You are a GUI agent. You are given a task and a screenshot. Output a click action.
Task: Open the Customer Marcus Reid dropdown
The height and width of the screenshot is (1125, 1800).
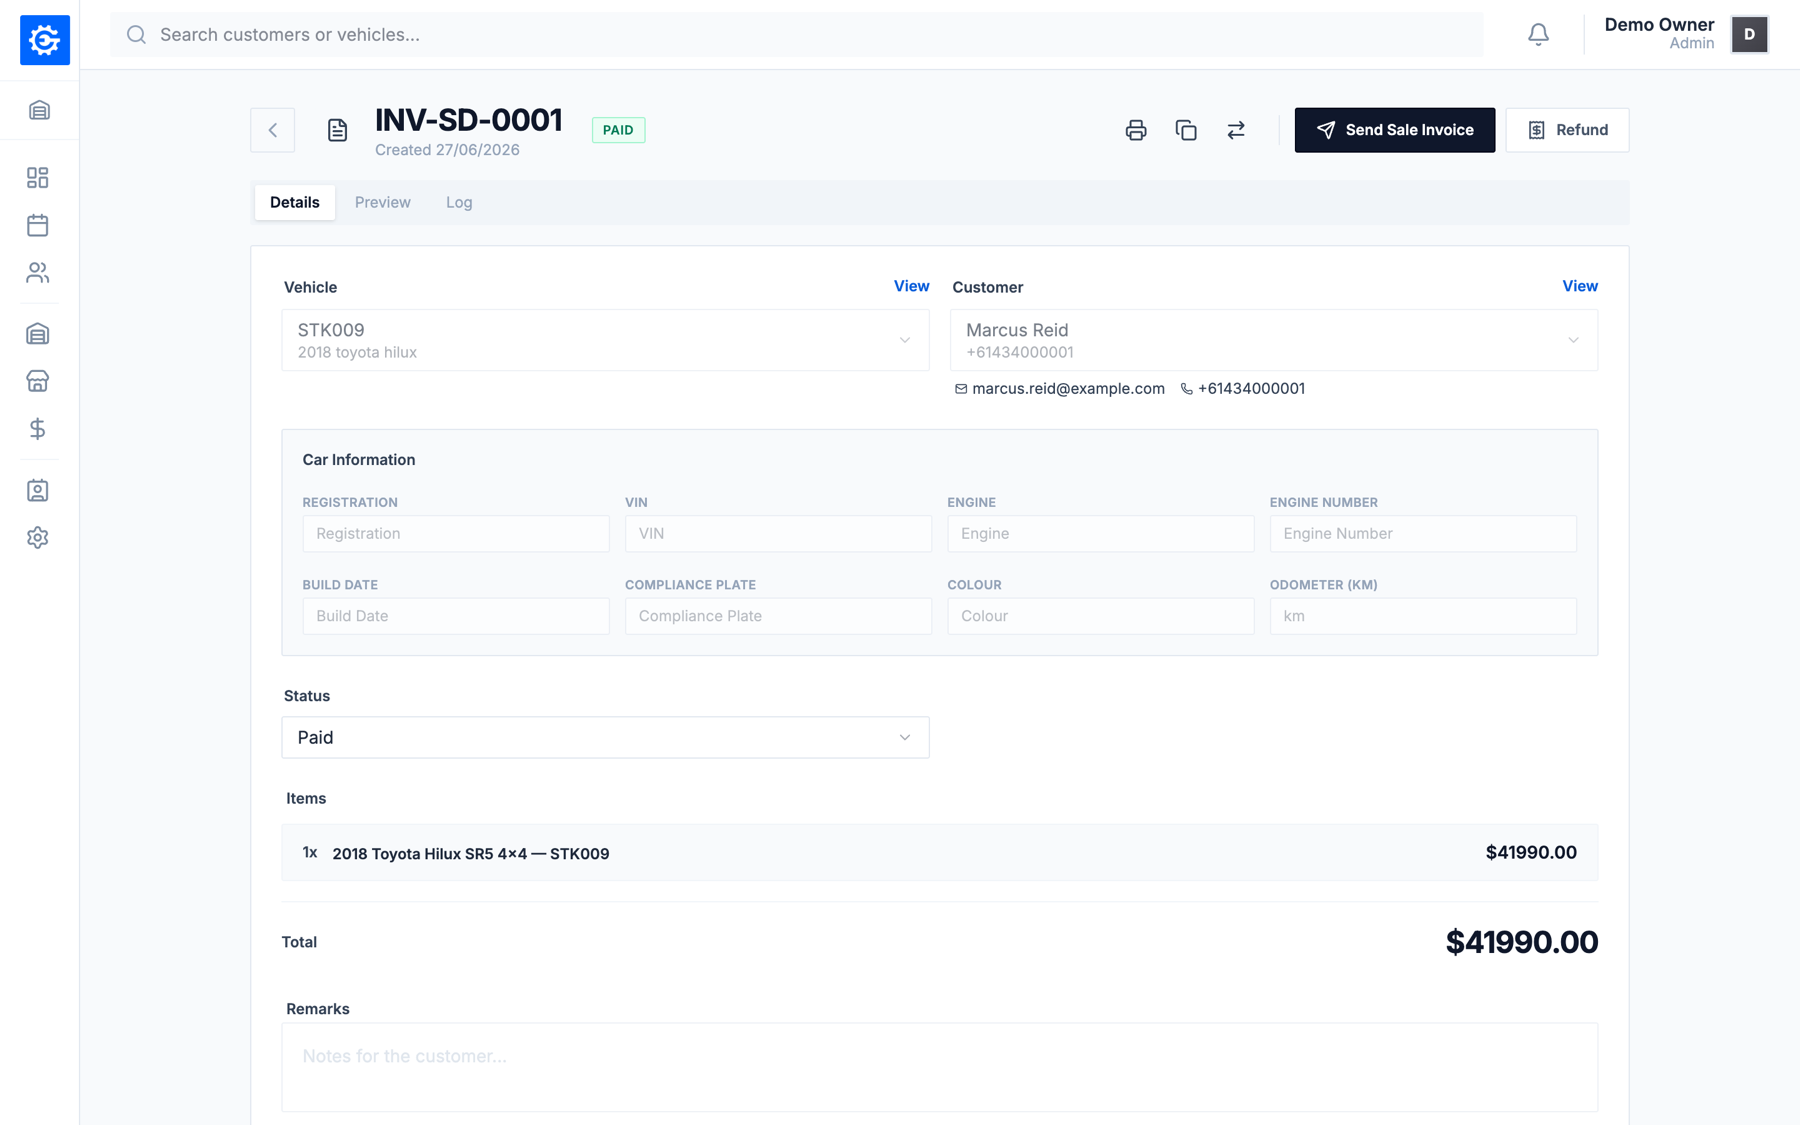pos(1274,340)
